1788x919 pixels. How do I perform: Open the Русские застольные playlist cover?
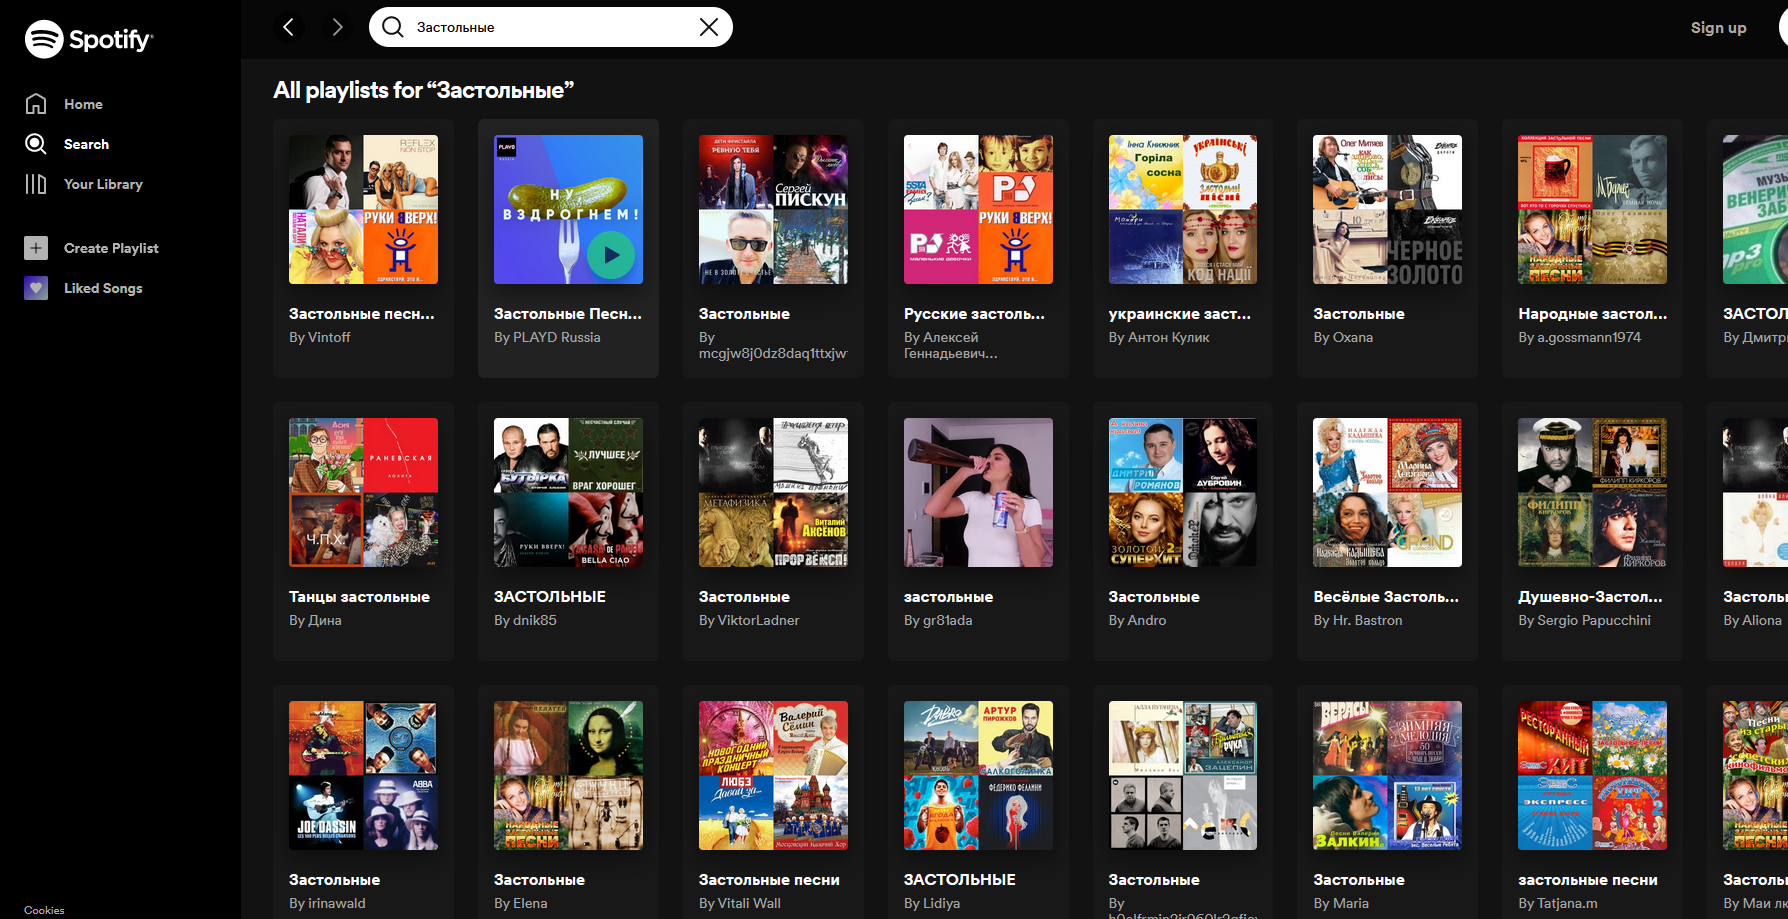(978, 209)
